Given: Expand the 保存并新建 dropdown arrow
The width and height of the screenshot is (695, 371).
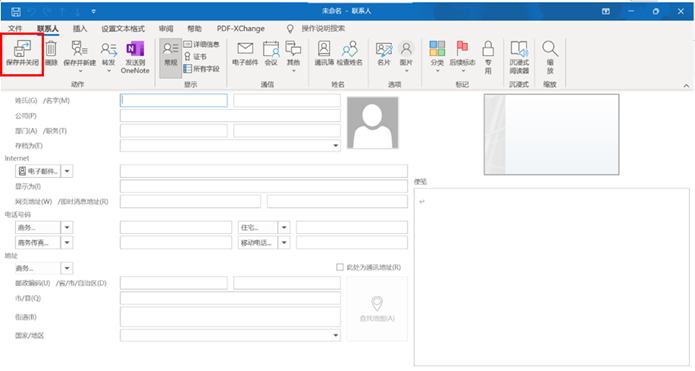Looking at the screenshot, I should tap(80, 71).
